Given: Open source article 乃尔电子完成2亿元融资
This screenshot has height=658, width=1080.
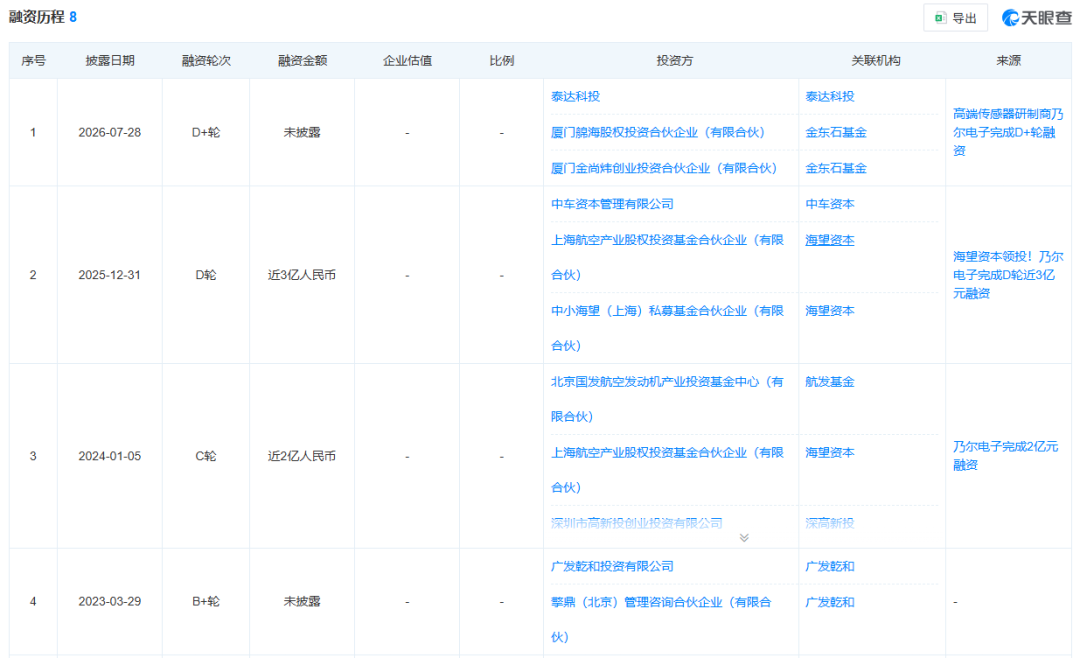Looking at the screenshot, I should (1006, 455).
